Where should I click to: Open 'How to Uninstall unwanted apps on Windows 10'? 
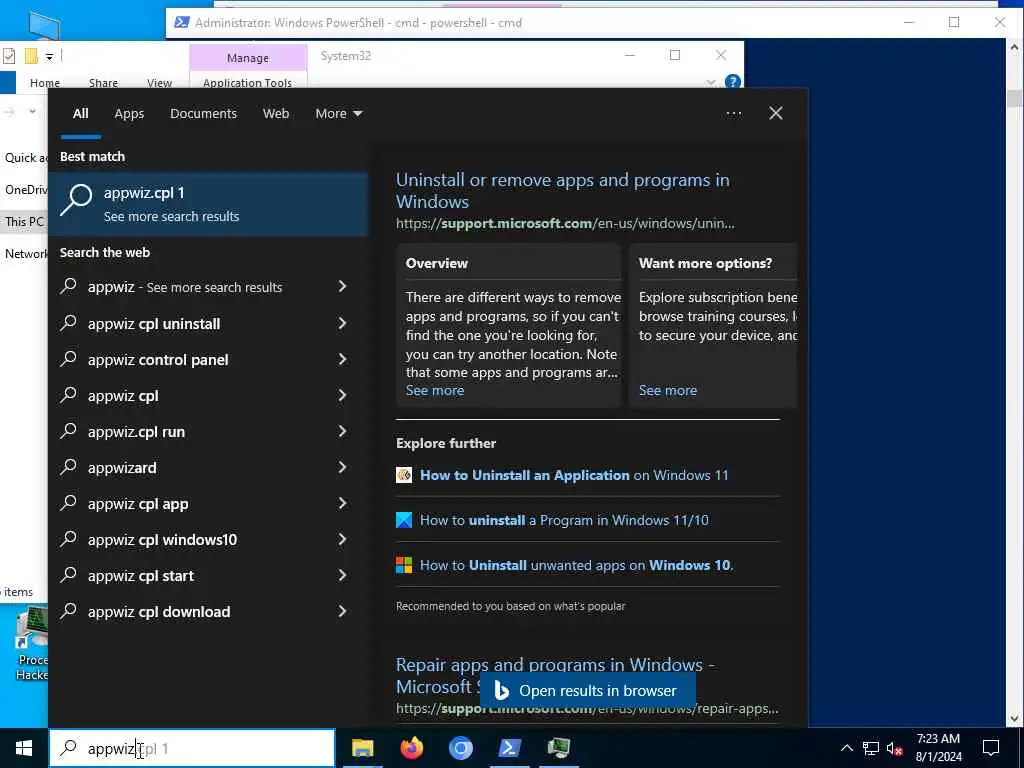[x=577, y=566]
